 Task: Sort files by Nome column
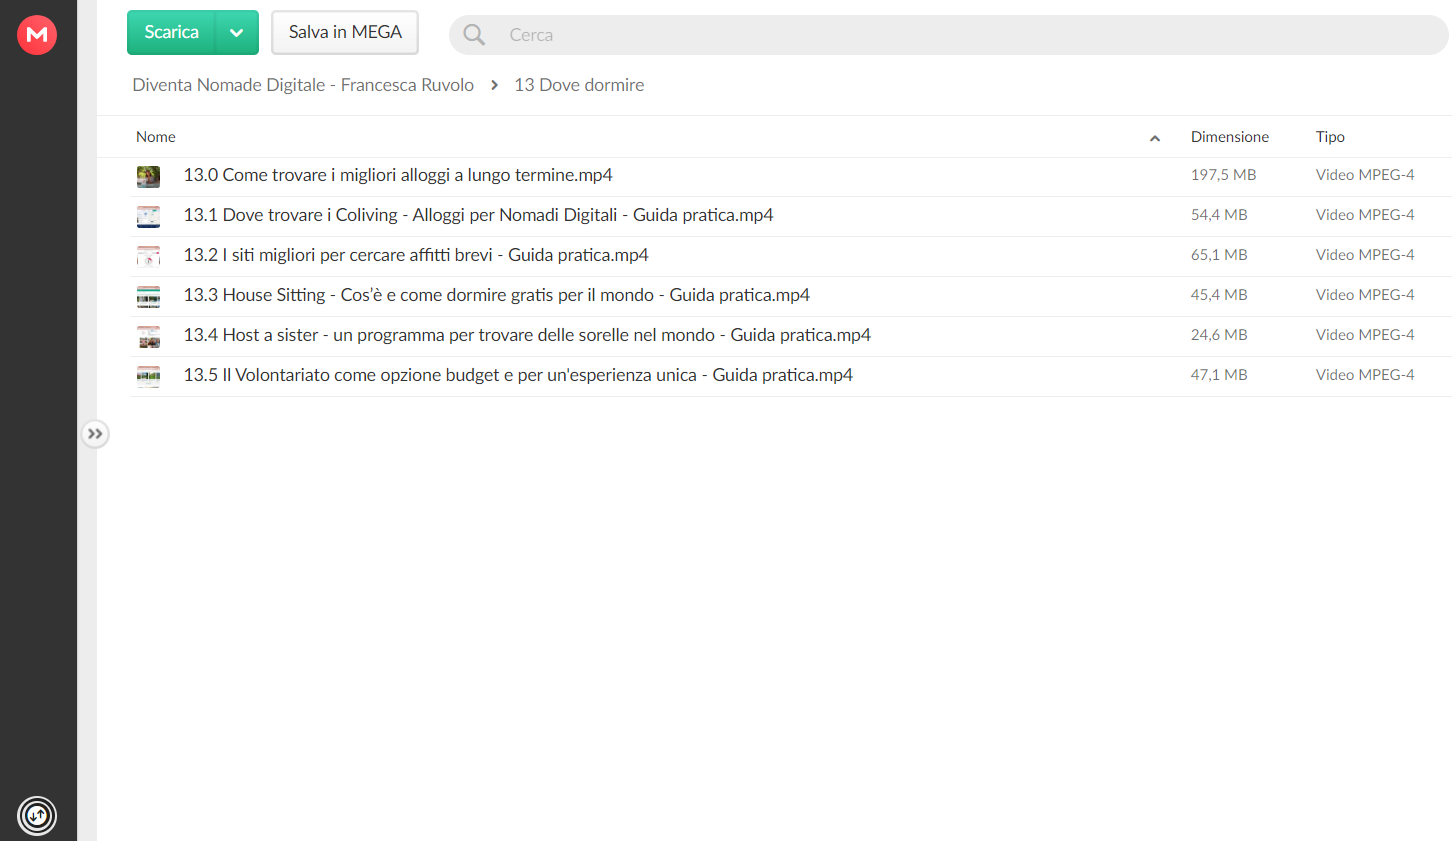point(156,137)
